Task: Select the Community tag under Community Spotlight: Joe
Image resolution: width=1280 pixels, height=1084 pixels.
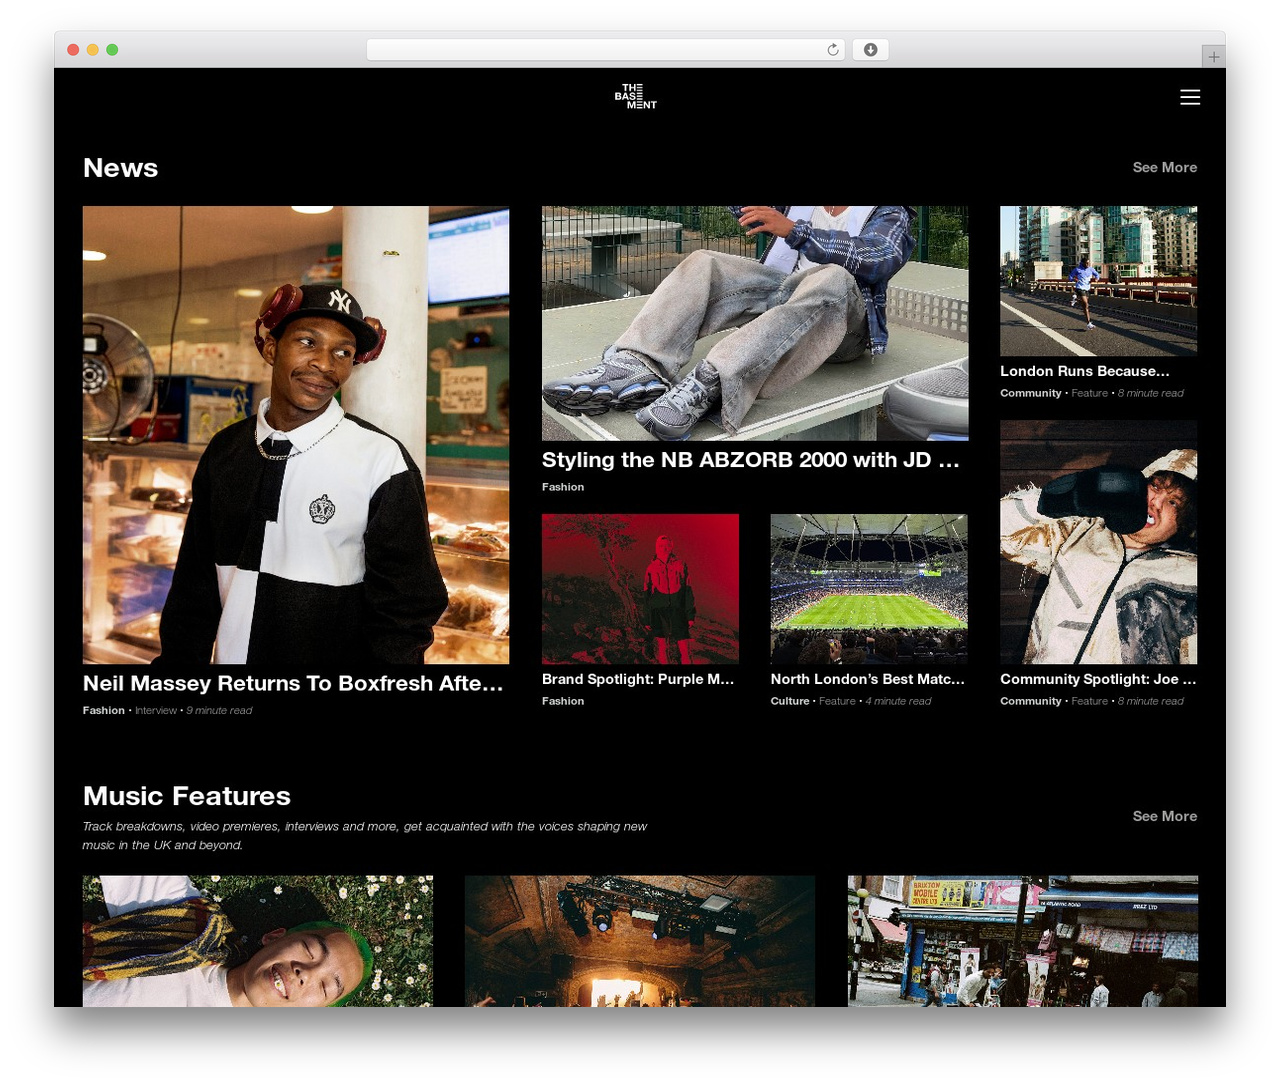Action: point(1031,701)
